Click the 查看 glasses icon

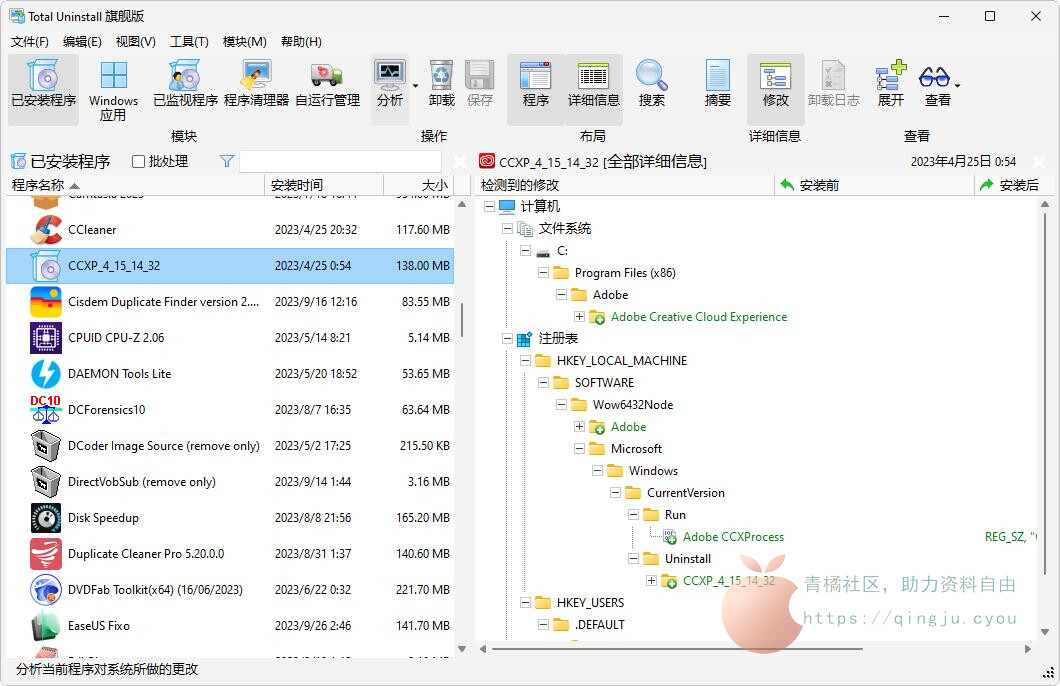click(935, 84)
